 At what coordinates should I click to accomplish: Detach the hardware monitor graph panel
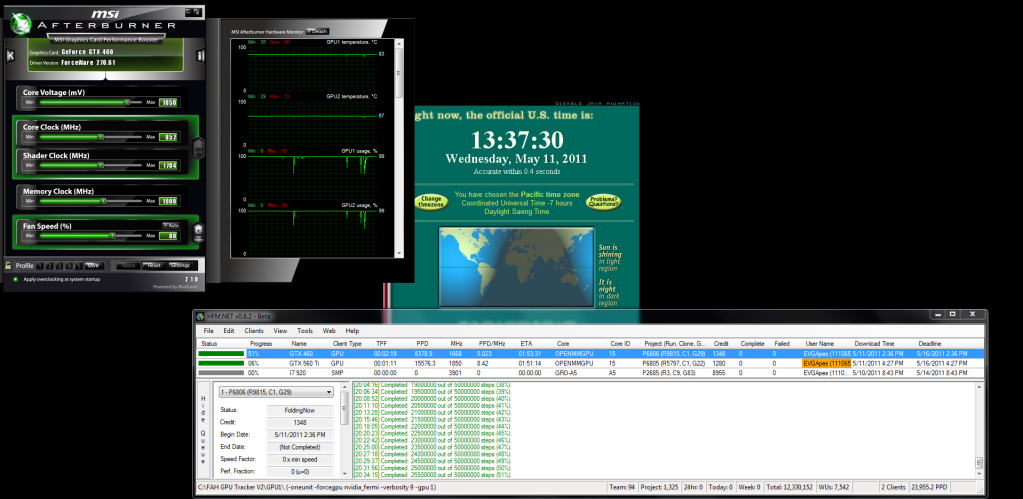[318, 32]
